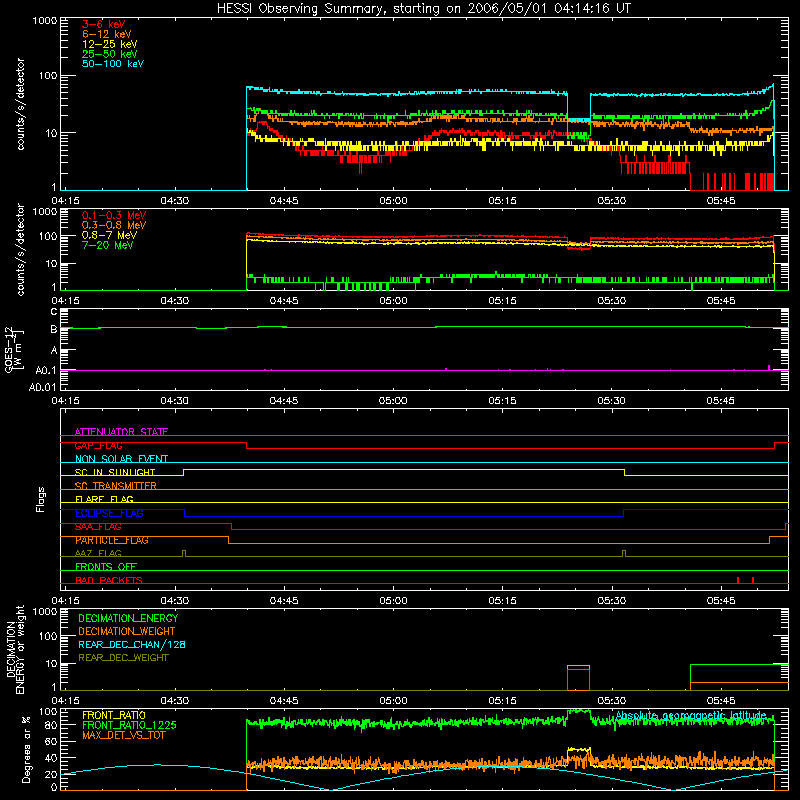Viewport: 800px width, 800px height.
Task: Click the 05:15 tick under the GOES plot
Action: [x=503, y=401]
